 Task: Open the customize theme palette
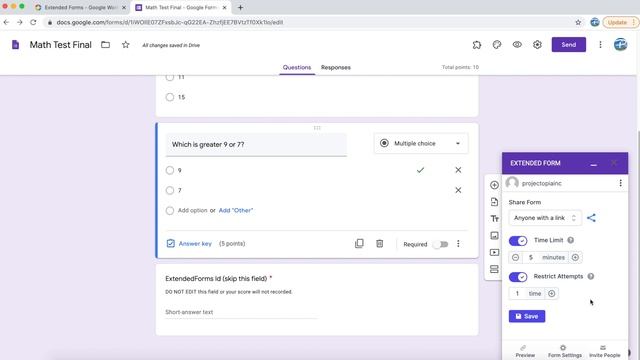coord(497,45)
